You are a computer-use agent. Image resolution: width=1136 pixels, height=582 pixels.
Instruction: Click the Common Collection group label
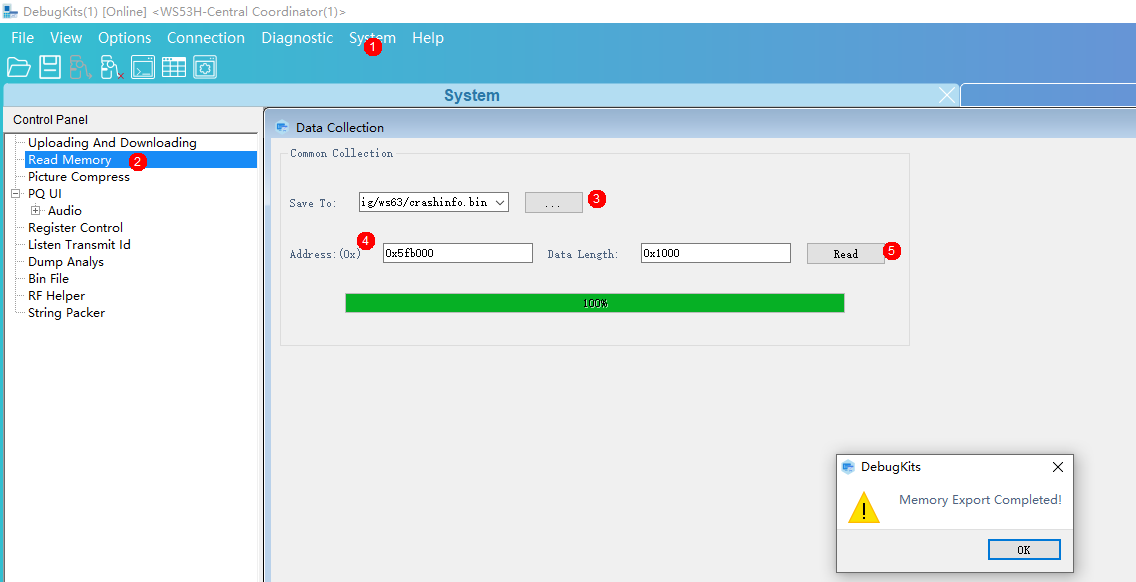point(341,154)
